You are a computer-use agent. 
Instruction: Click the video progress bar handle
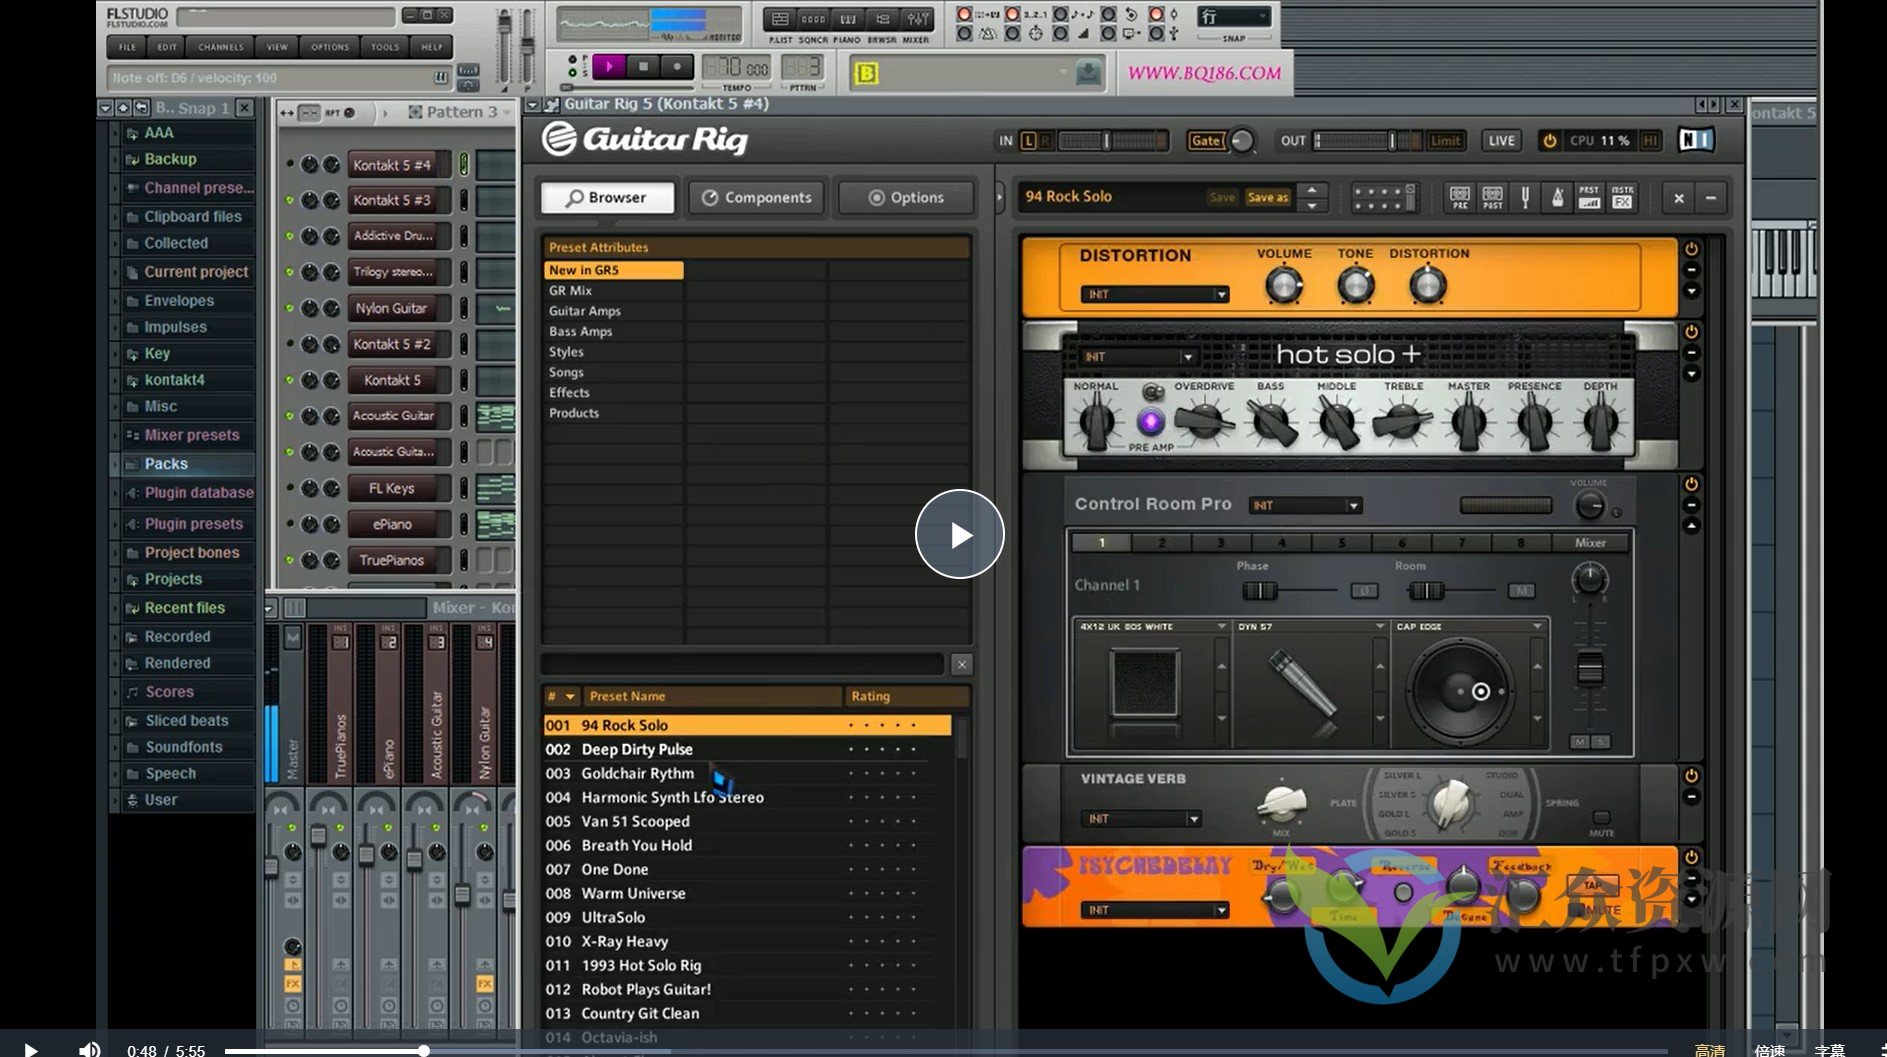424,1050
